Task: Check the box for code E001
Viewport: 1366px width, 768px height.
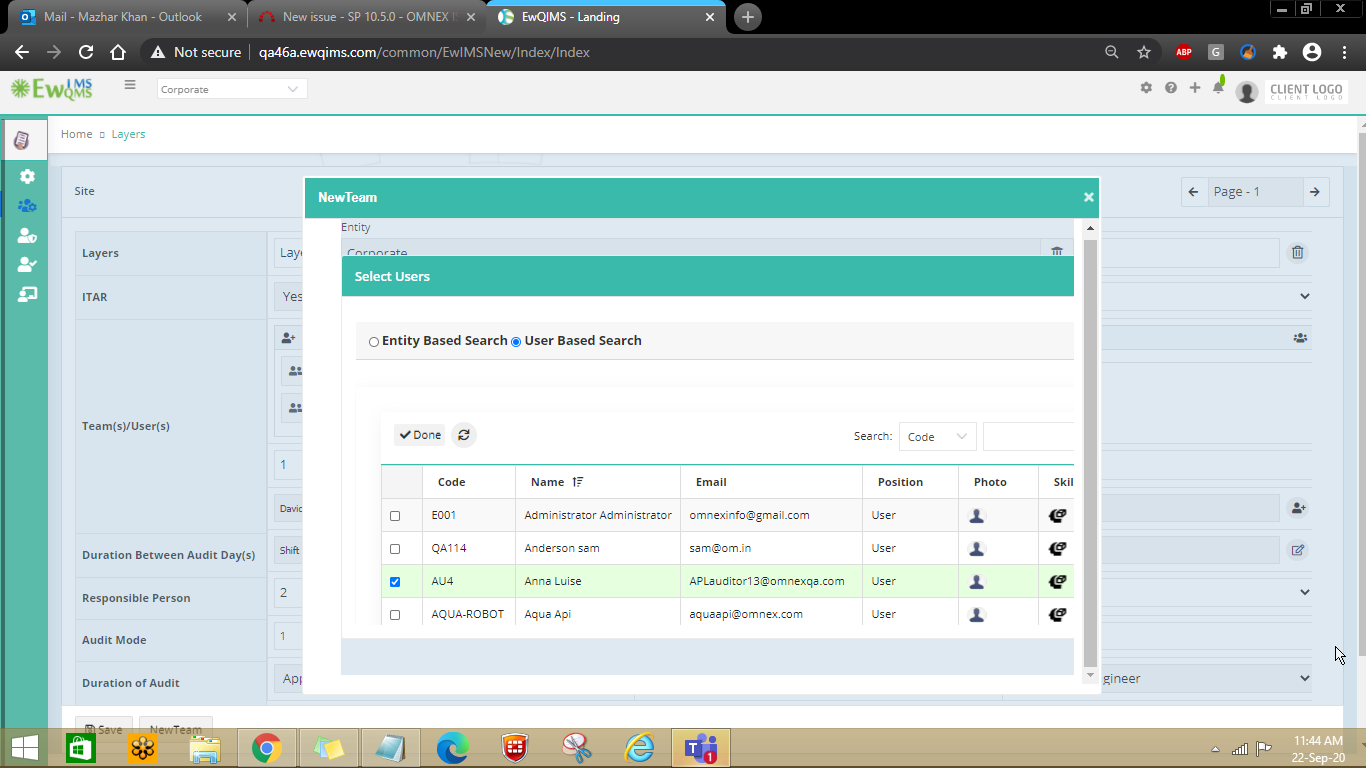Action: pyautogui.click(x=395, y=516)
